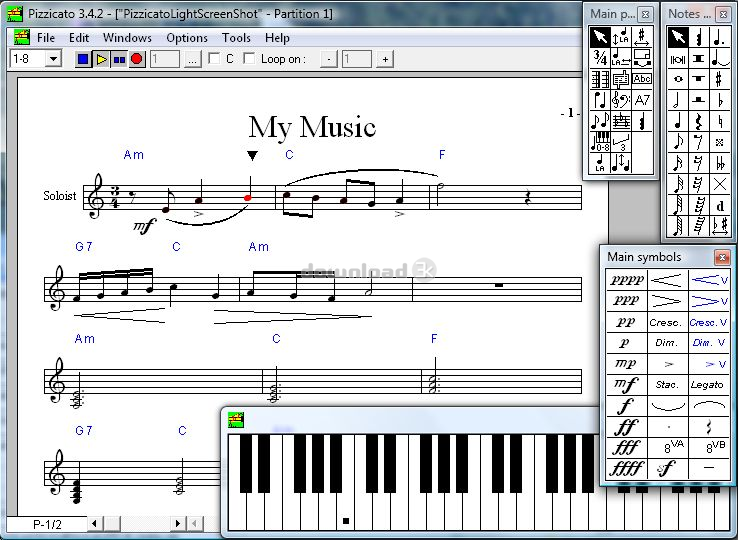Screen dimensions: 738x540
Task: Pick the treble and bass clef tool
Action: pos(621,100)
